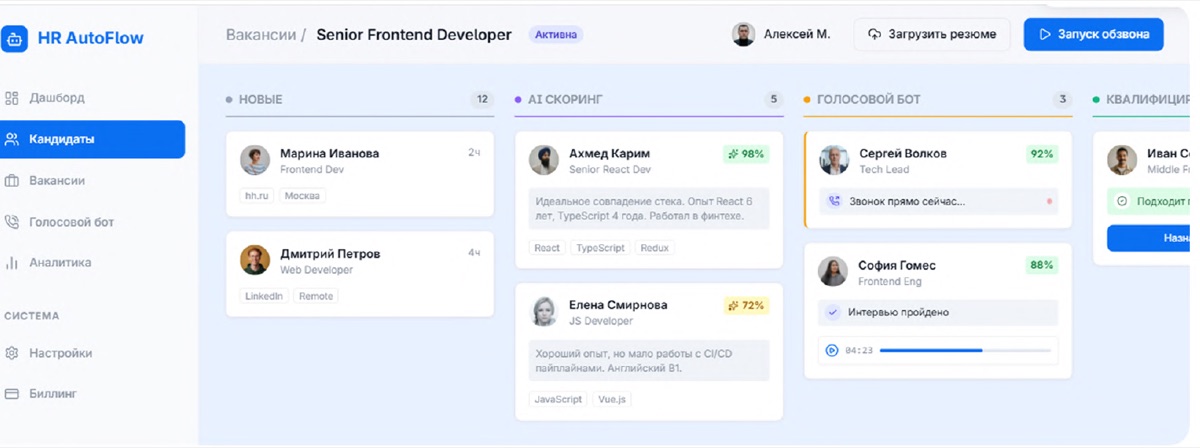Click the 92% score badge

tap(1042, 154)
